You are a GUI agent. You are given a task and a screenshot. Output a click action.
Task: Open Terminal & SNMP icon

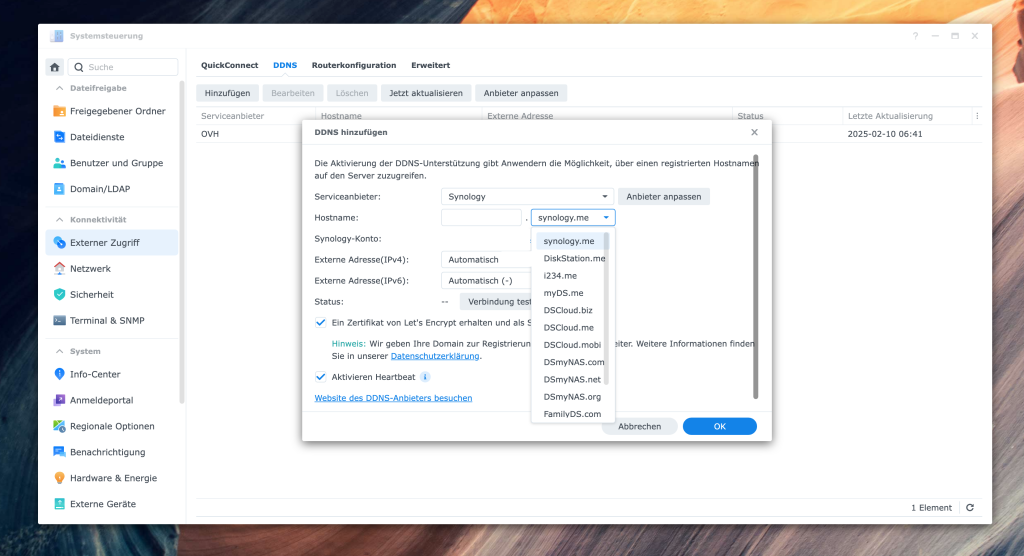(x=59, y=321)
